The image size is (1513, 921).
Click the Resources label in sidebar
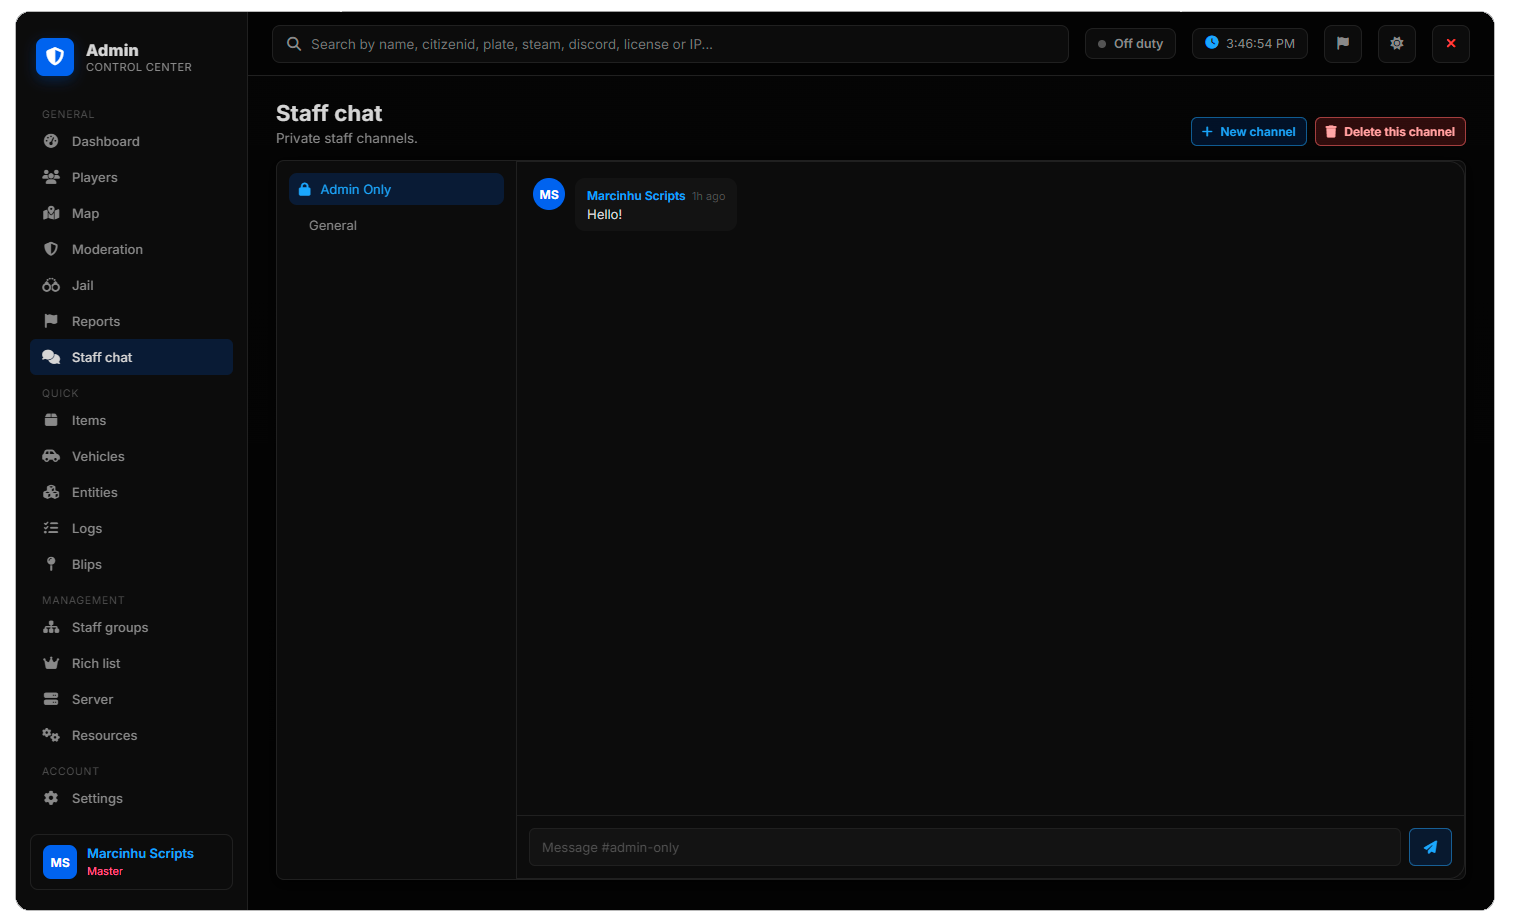(104, 735)
